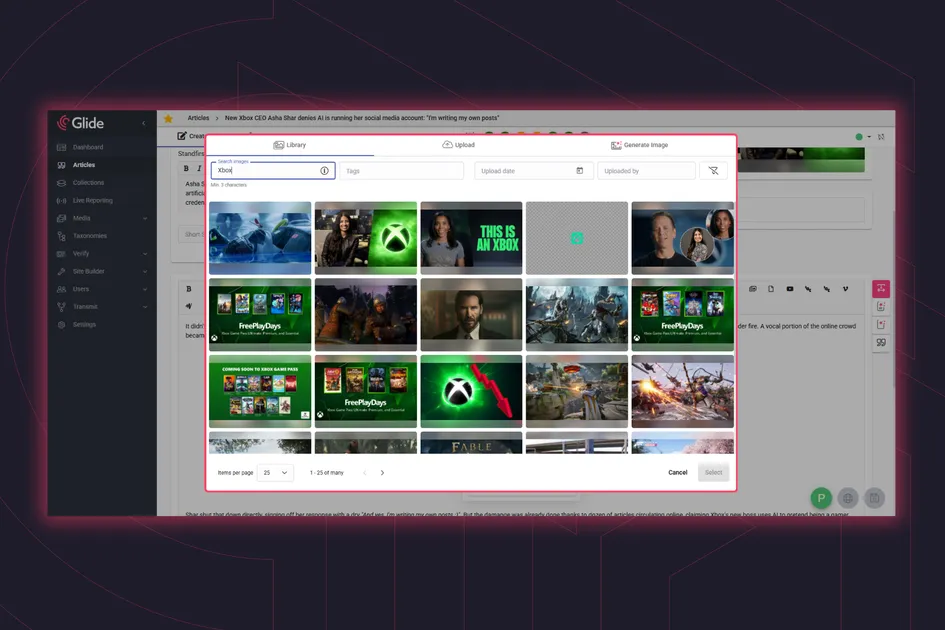Open the calendar icon in Upload date
This screenshot has width=945, height=630.
tap(579, 171)
